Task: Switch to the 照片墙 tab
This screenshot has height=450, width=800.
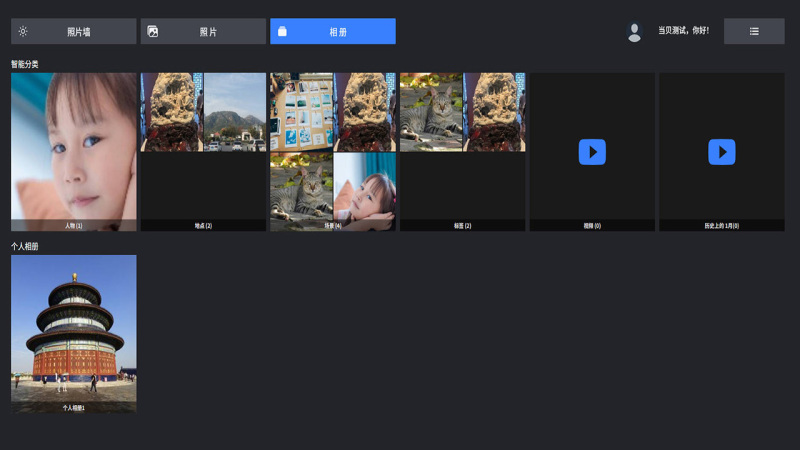Action: pos(74,31)
